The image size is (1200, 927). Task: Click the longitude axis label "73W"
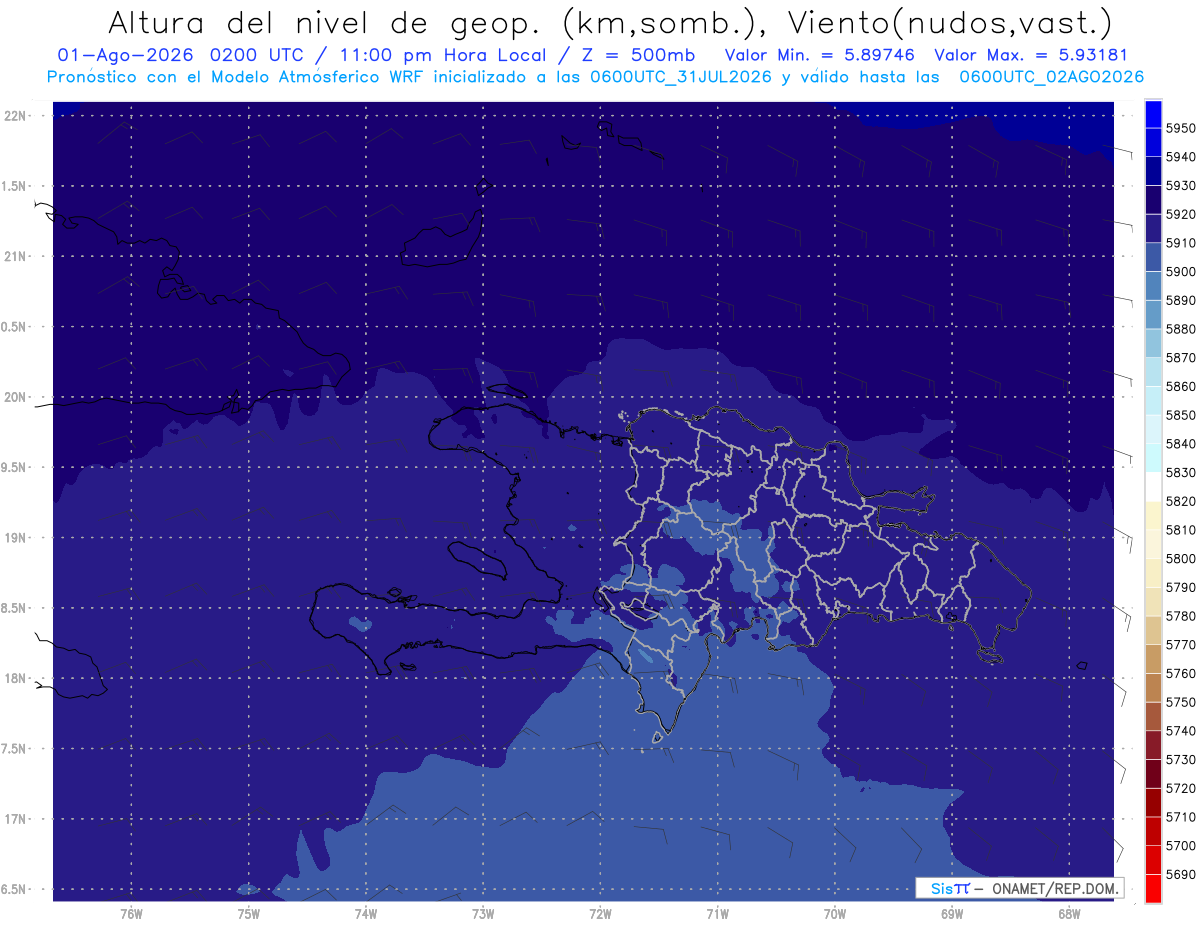(483, 914)
